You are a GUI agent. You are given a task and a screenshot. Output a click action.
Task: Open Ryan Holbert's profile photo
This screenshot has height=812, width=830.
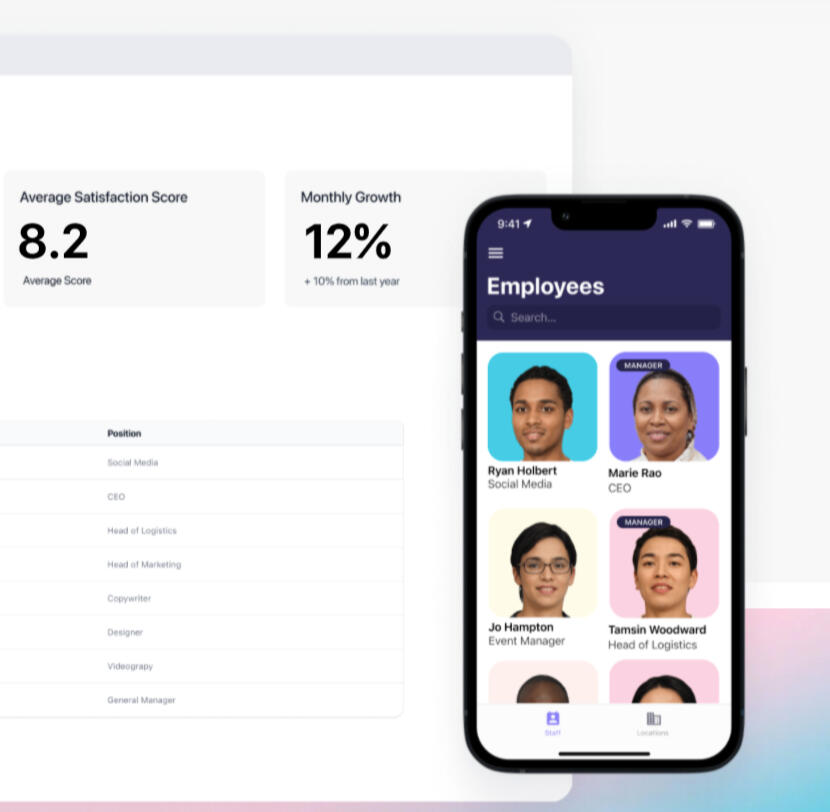542,406
